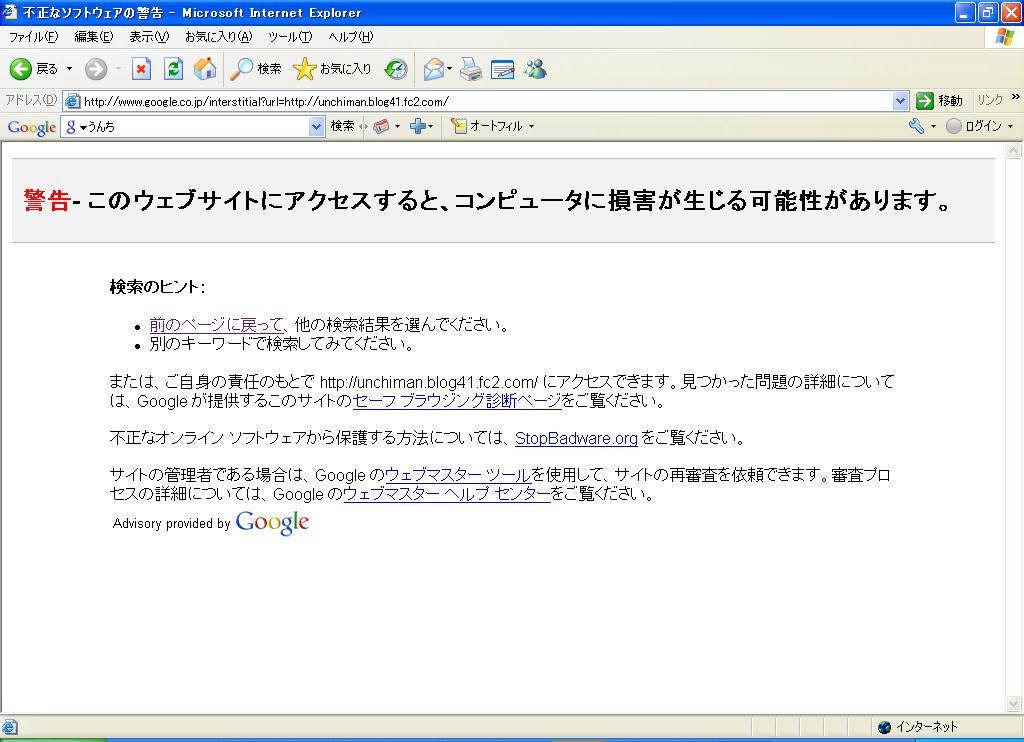The height and width of the screenshot is (742, 1024).
Task: Open the Edit (編集) menu
Action: tap(93, 37)
